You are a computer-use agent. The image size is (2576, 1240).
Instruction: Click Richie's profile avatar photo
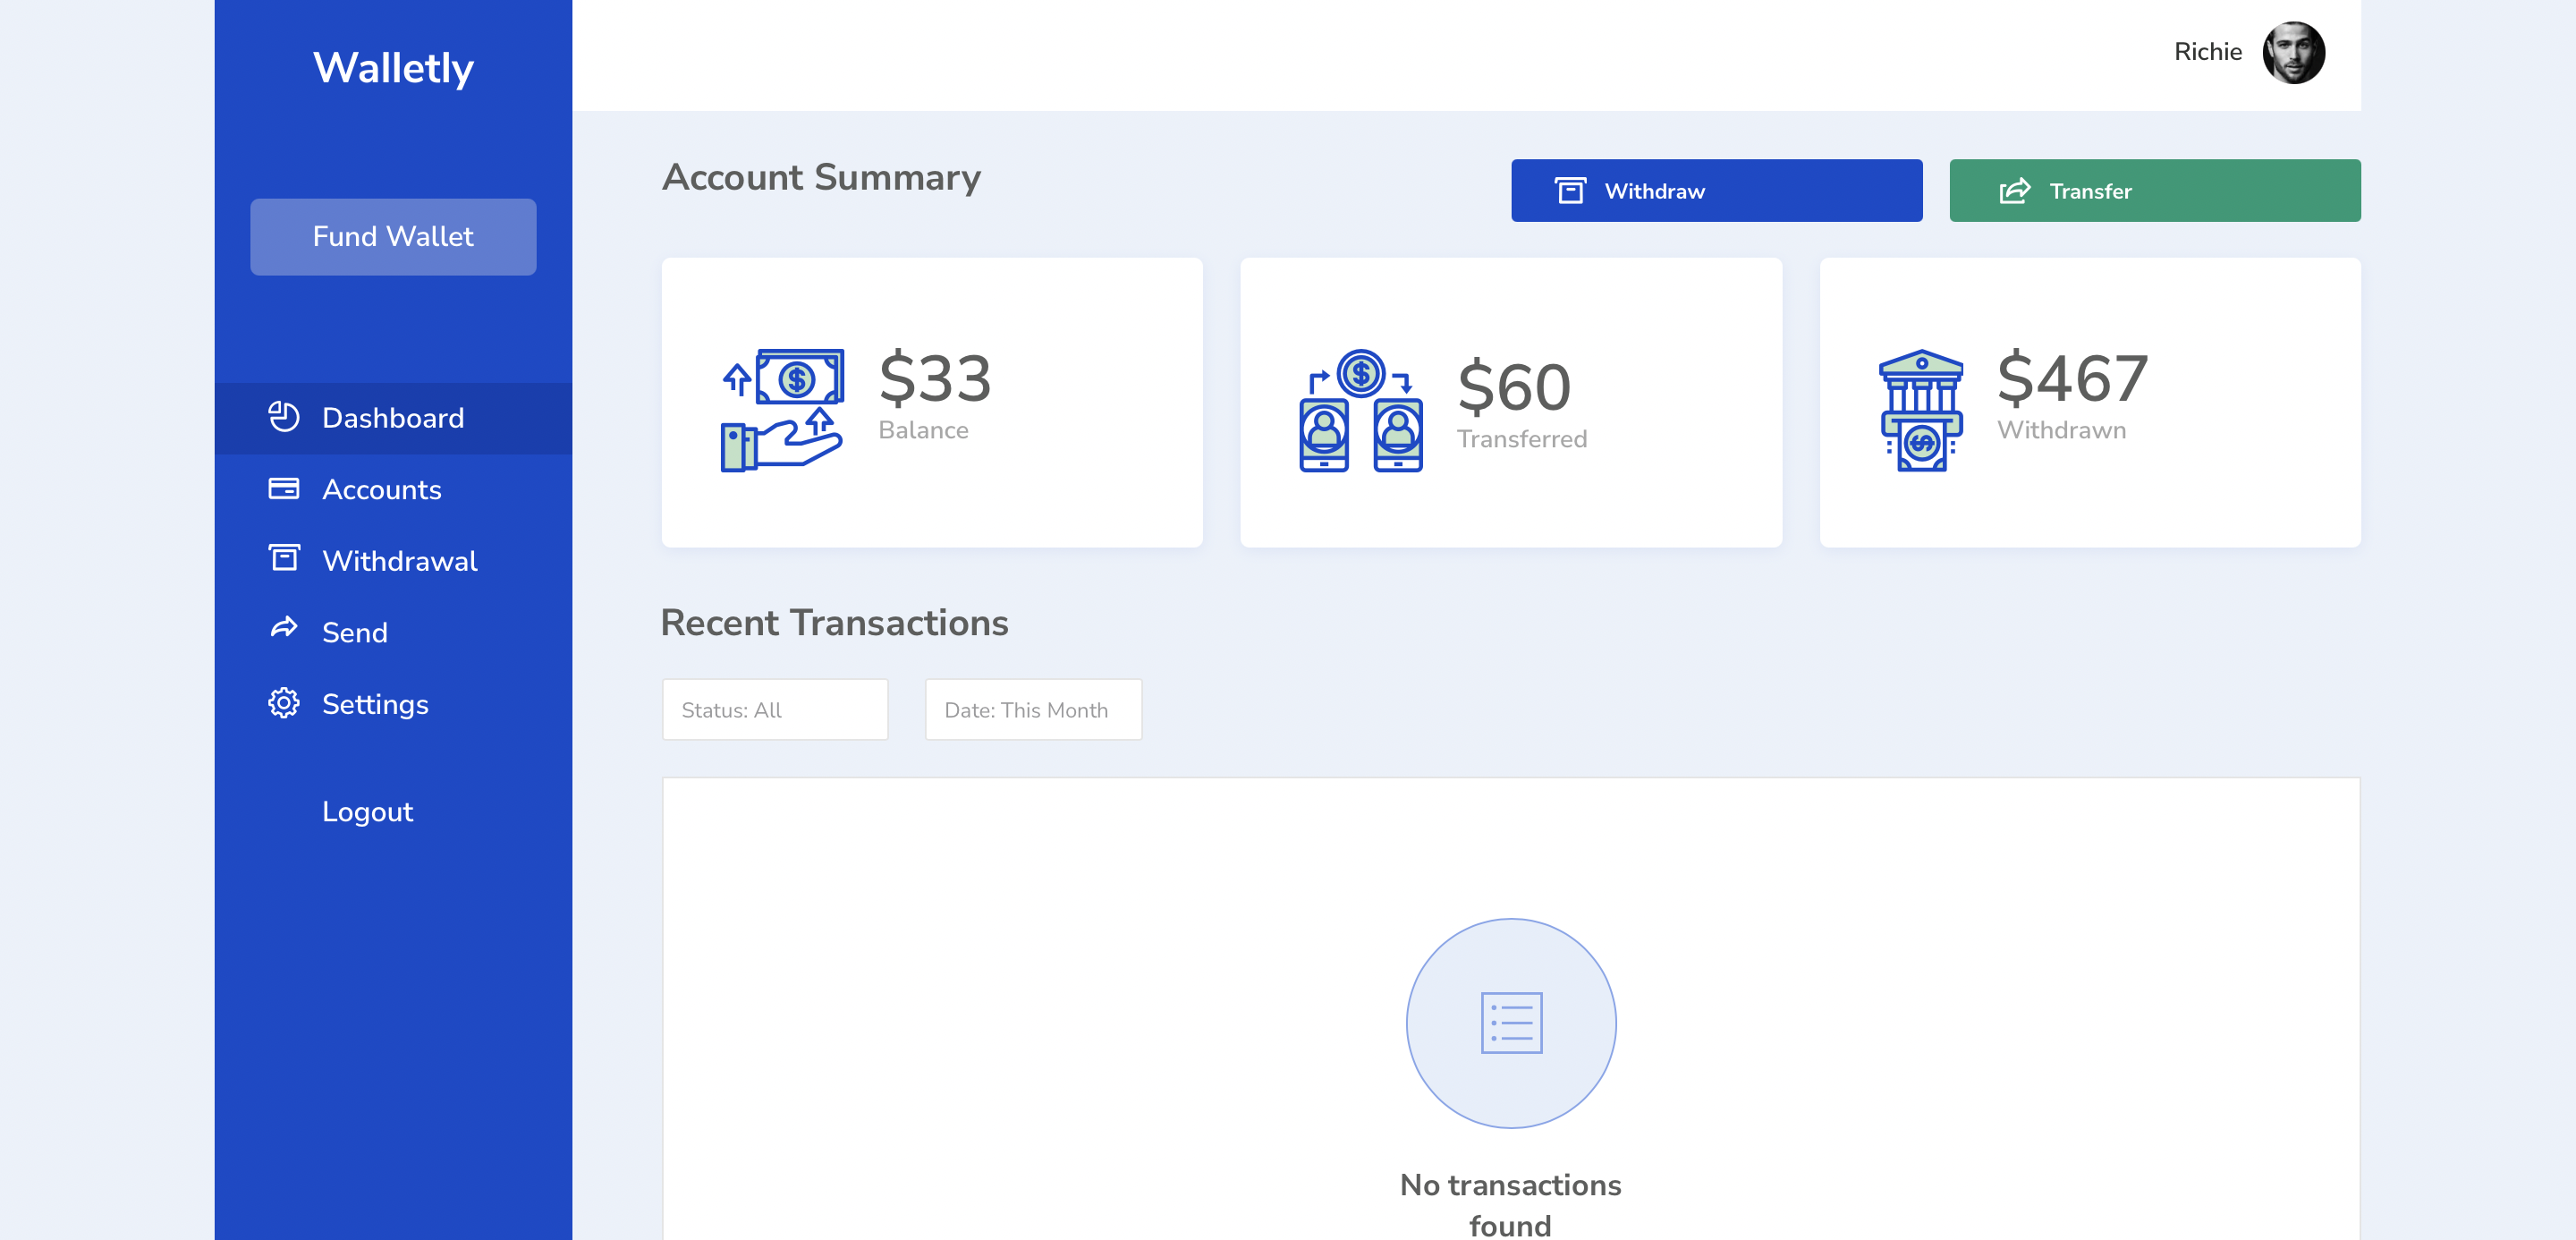coord(2293,52)
